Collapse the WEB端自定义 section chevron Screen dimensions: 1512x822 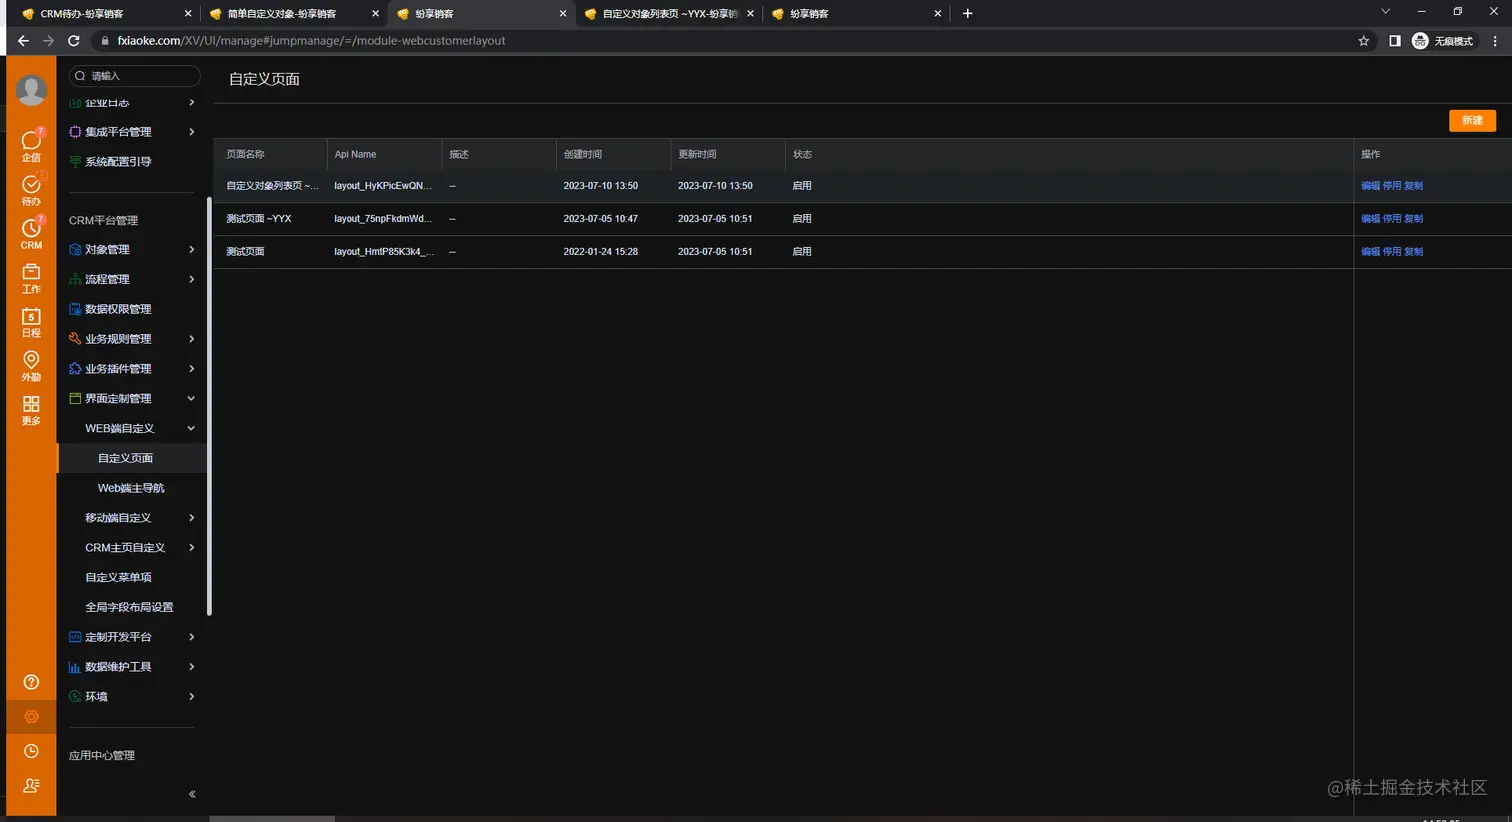pyautogui.click(x=192, y=428)
